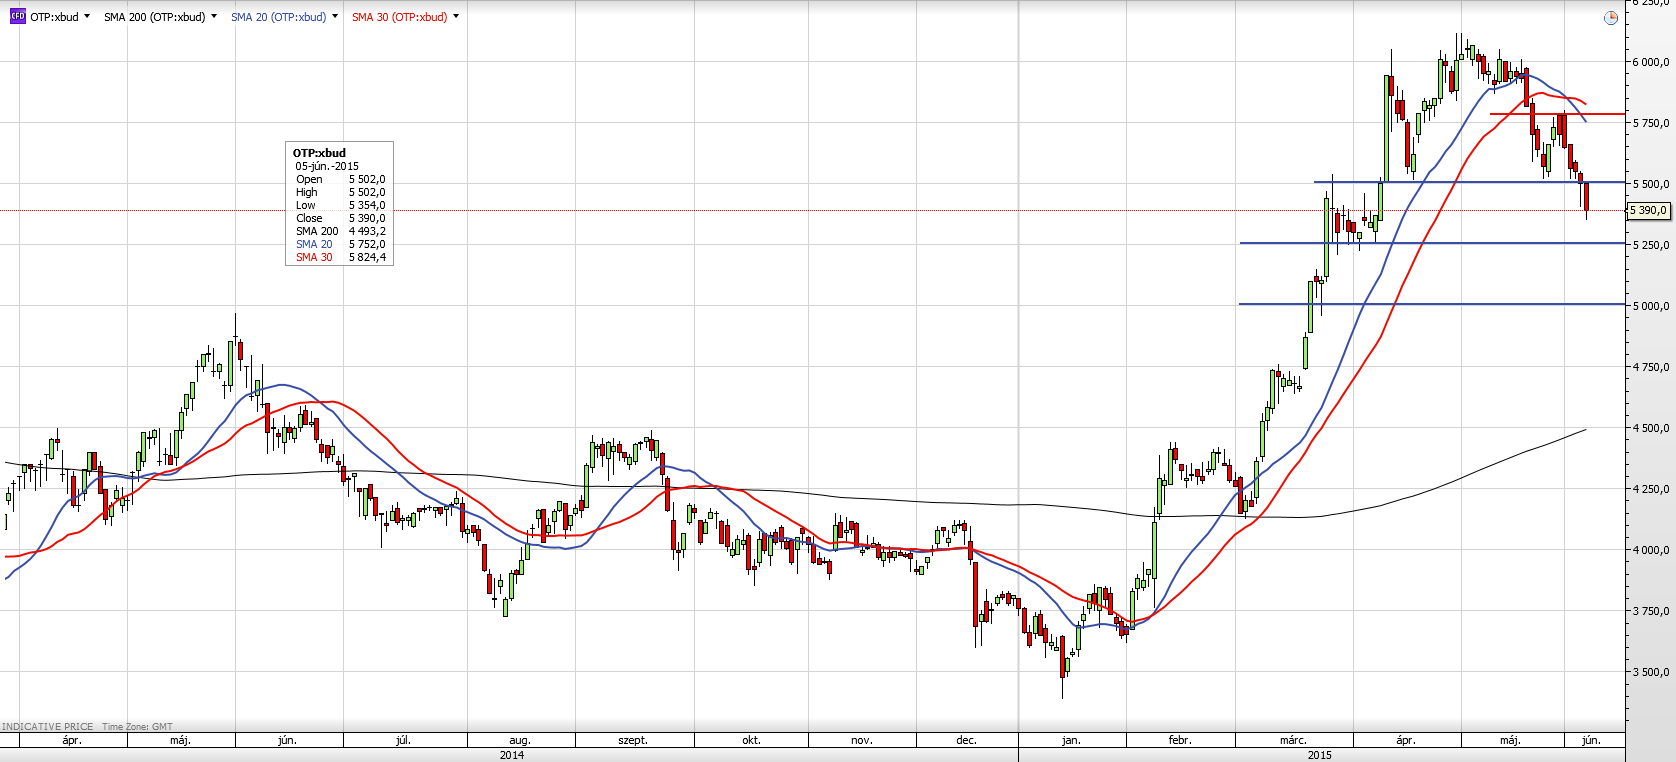Click the SMA 200 (OTP:xbud) indicator label

tap(155, 17)
